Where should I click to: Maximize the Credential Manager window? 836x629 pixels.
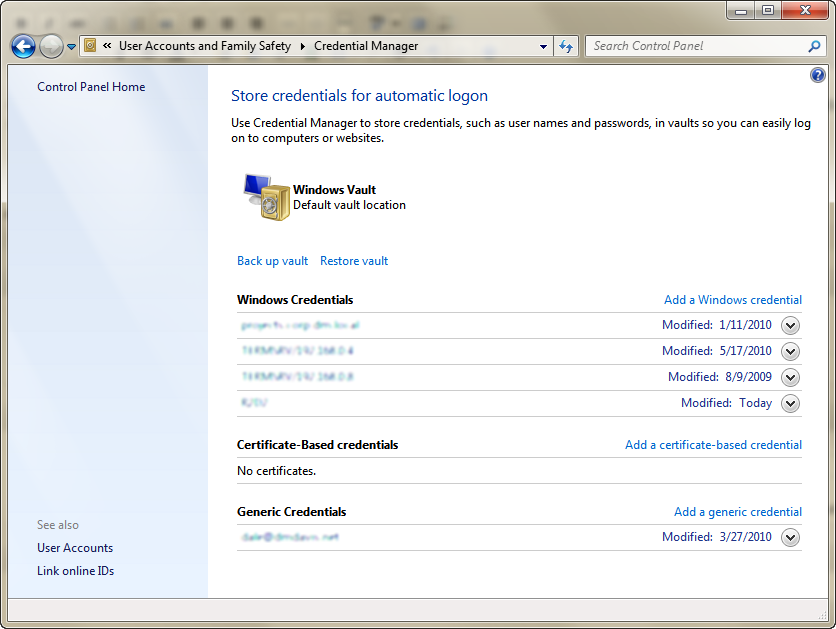tap(768, 11)
